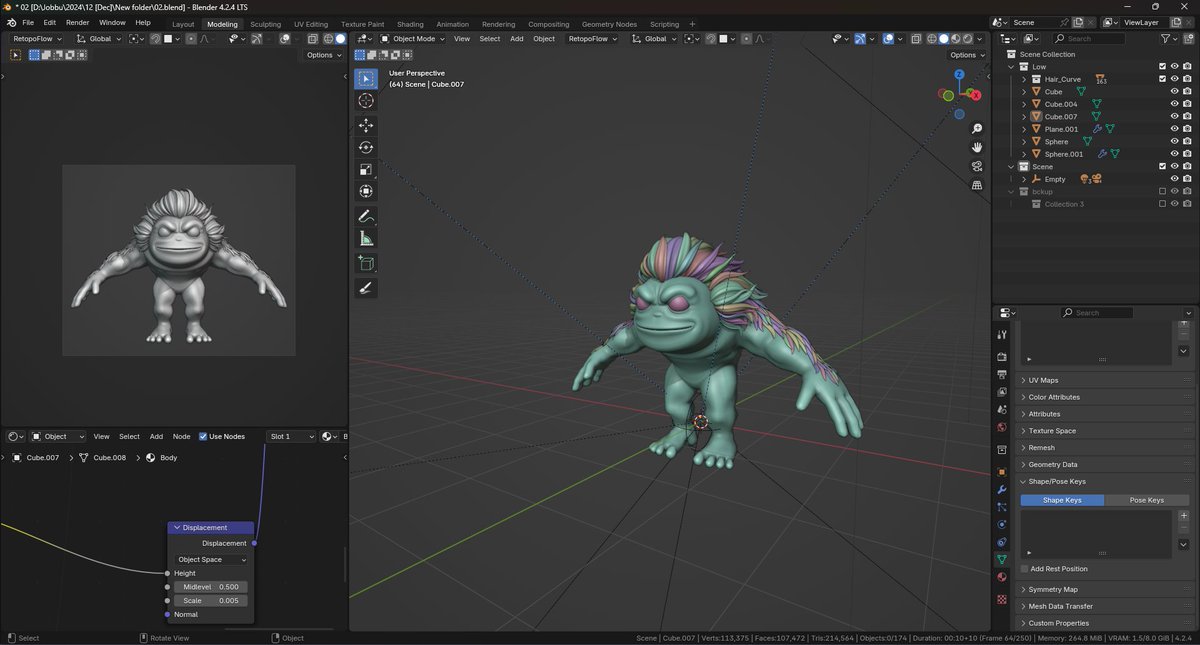1200x645 pixels.
Task: Click the Shape Keys button
Action: [x=1062, y=500]
